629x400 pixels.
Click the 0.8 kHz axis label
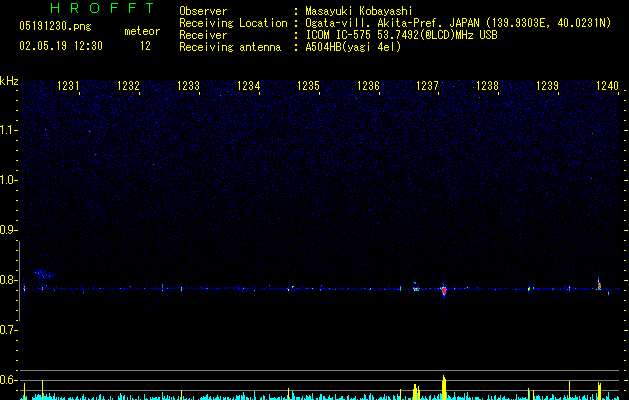point(8,280)
